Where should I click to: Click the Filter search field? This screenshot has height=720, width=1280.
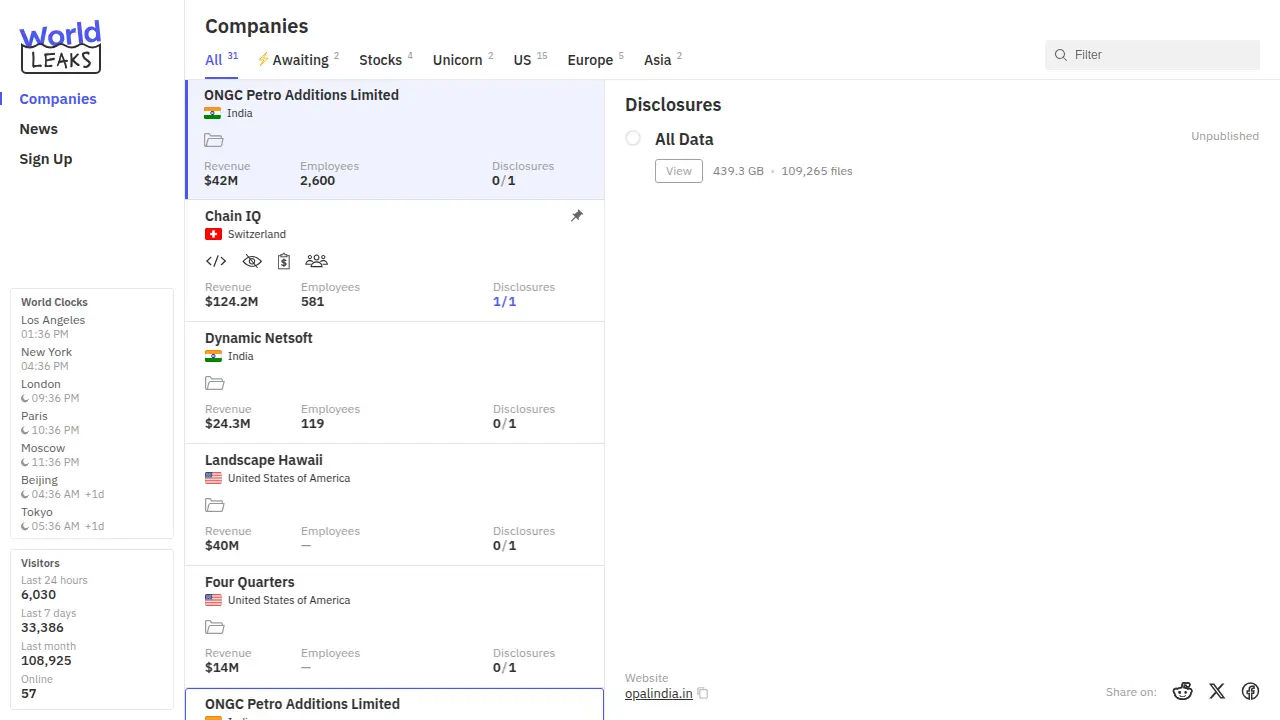coord(1160,55)
